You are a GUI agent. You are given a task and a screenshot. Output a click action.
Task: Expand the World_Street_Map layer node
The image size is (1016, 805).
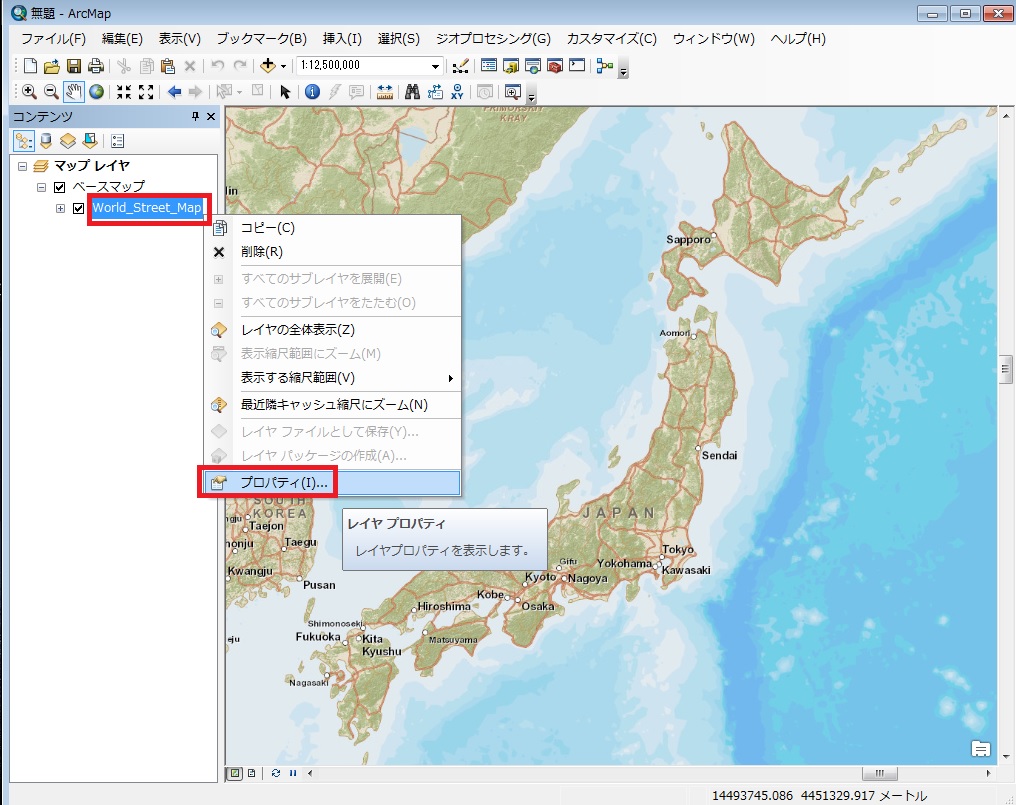point(60,208)
